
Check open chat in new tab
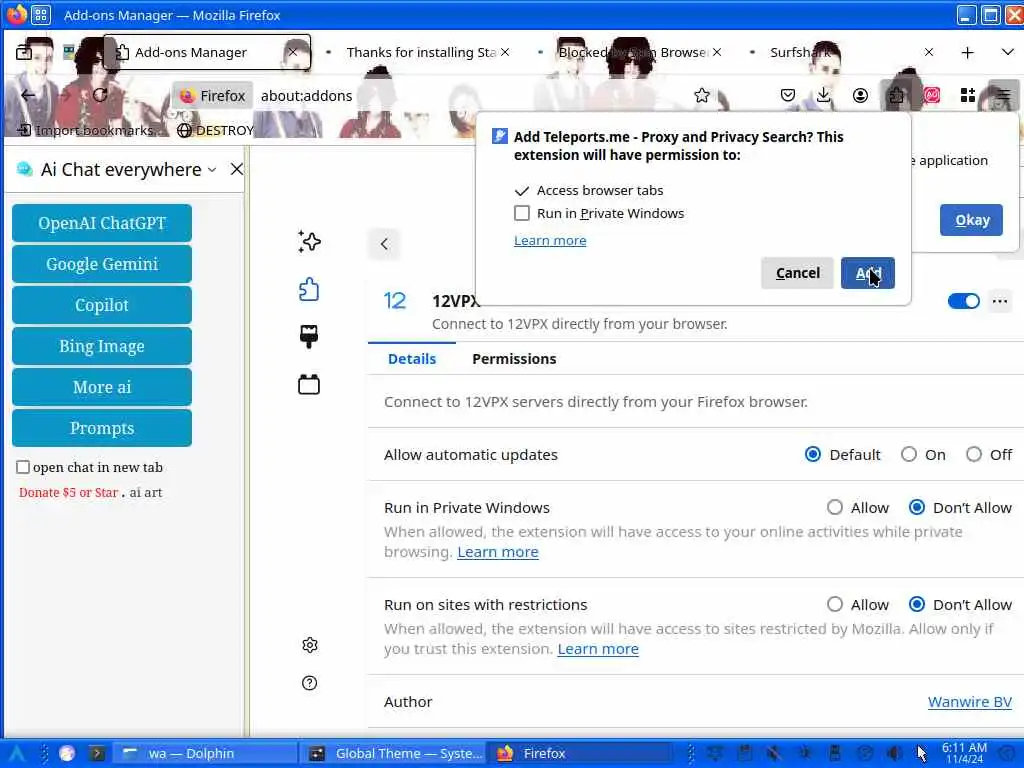coord(23,467)
